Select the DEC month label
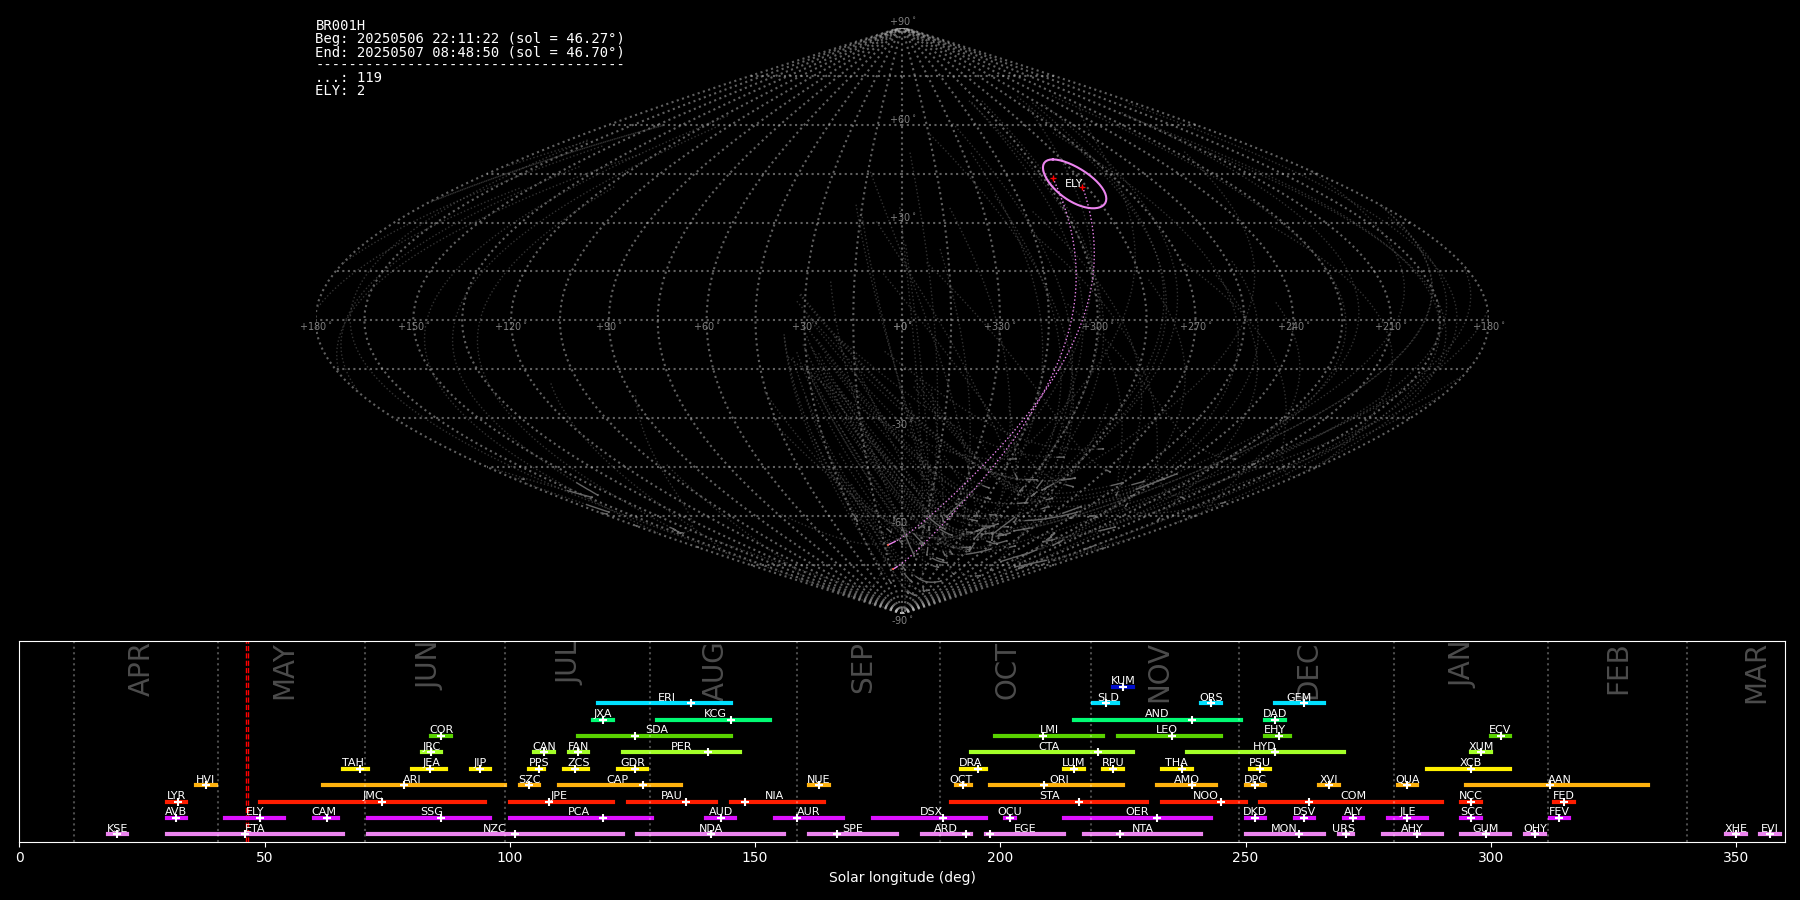The height and width of the screenshot is (900, 1800). point(1308,672)
